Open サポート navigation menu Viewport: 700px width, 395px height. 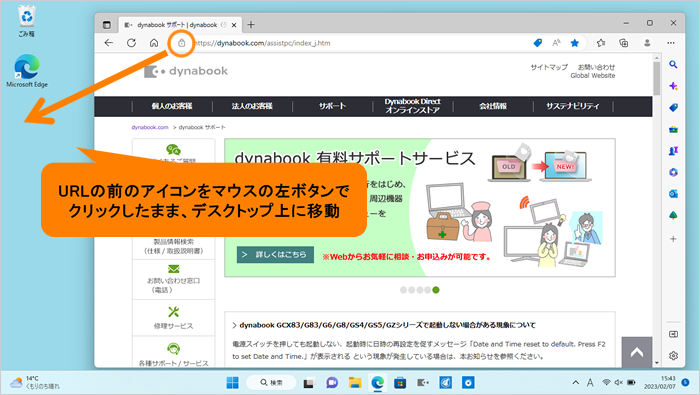332,106
